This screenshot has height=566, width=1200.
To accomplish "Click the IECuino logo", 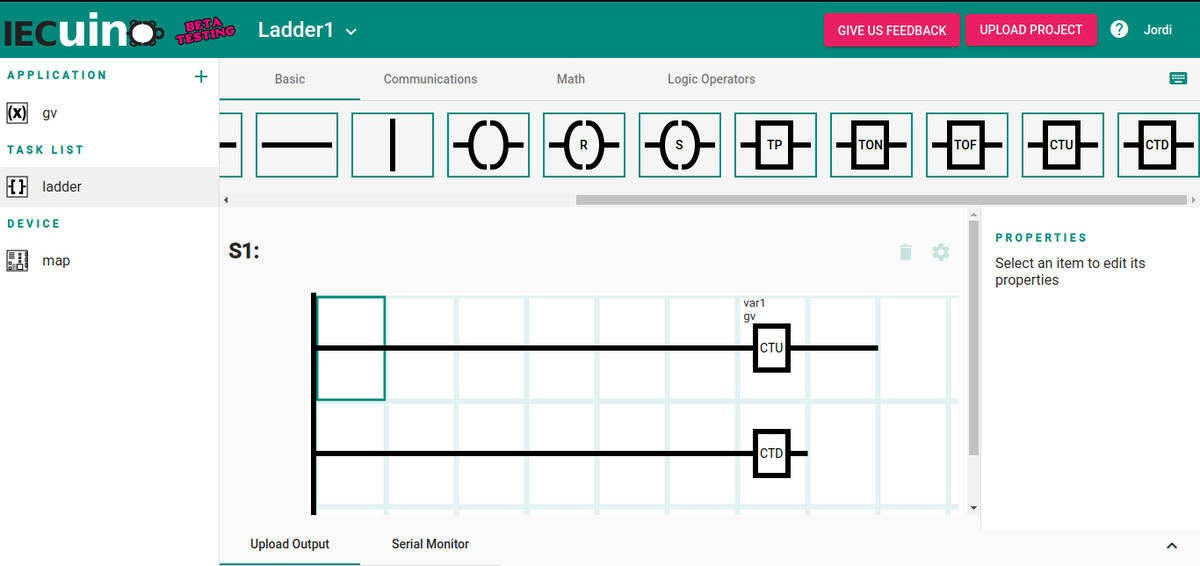I will 84,32.
